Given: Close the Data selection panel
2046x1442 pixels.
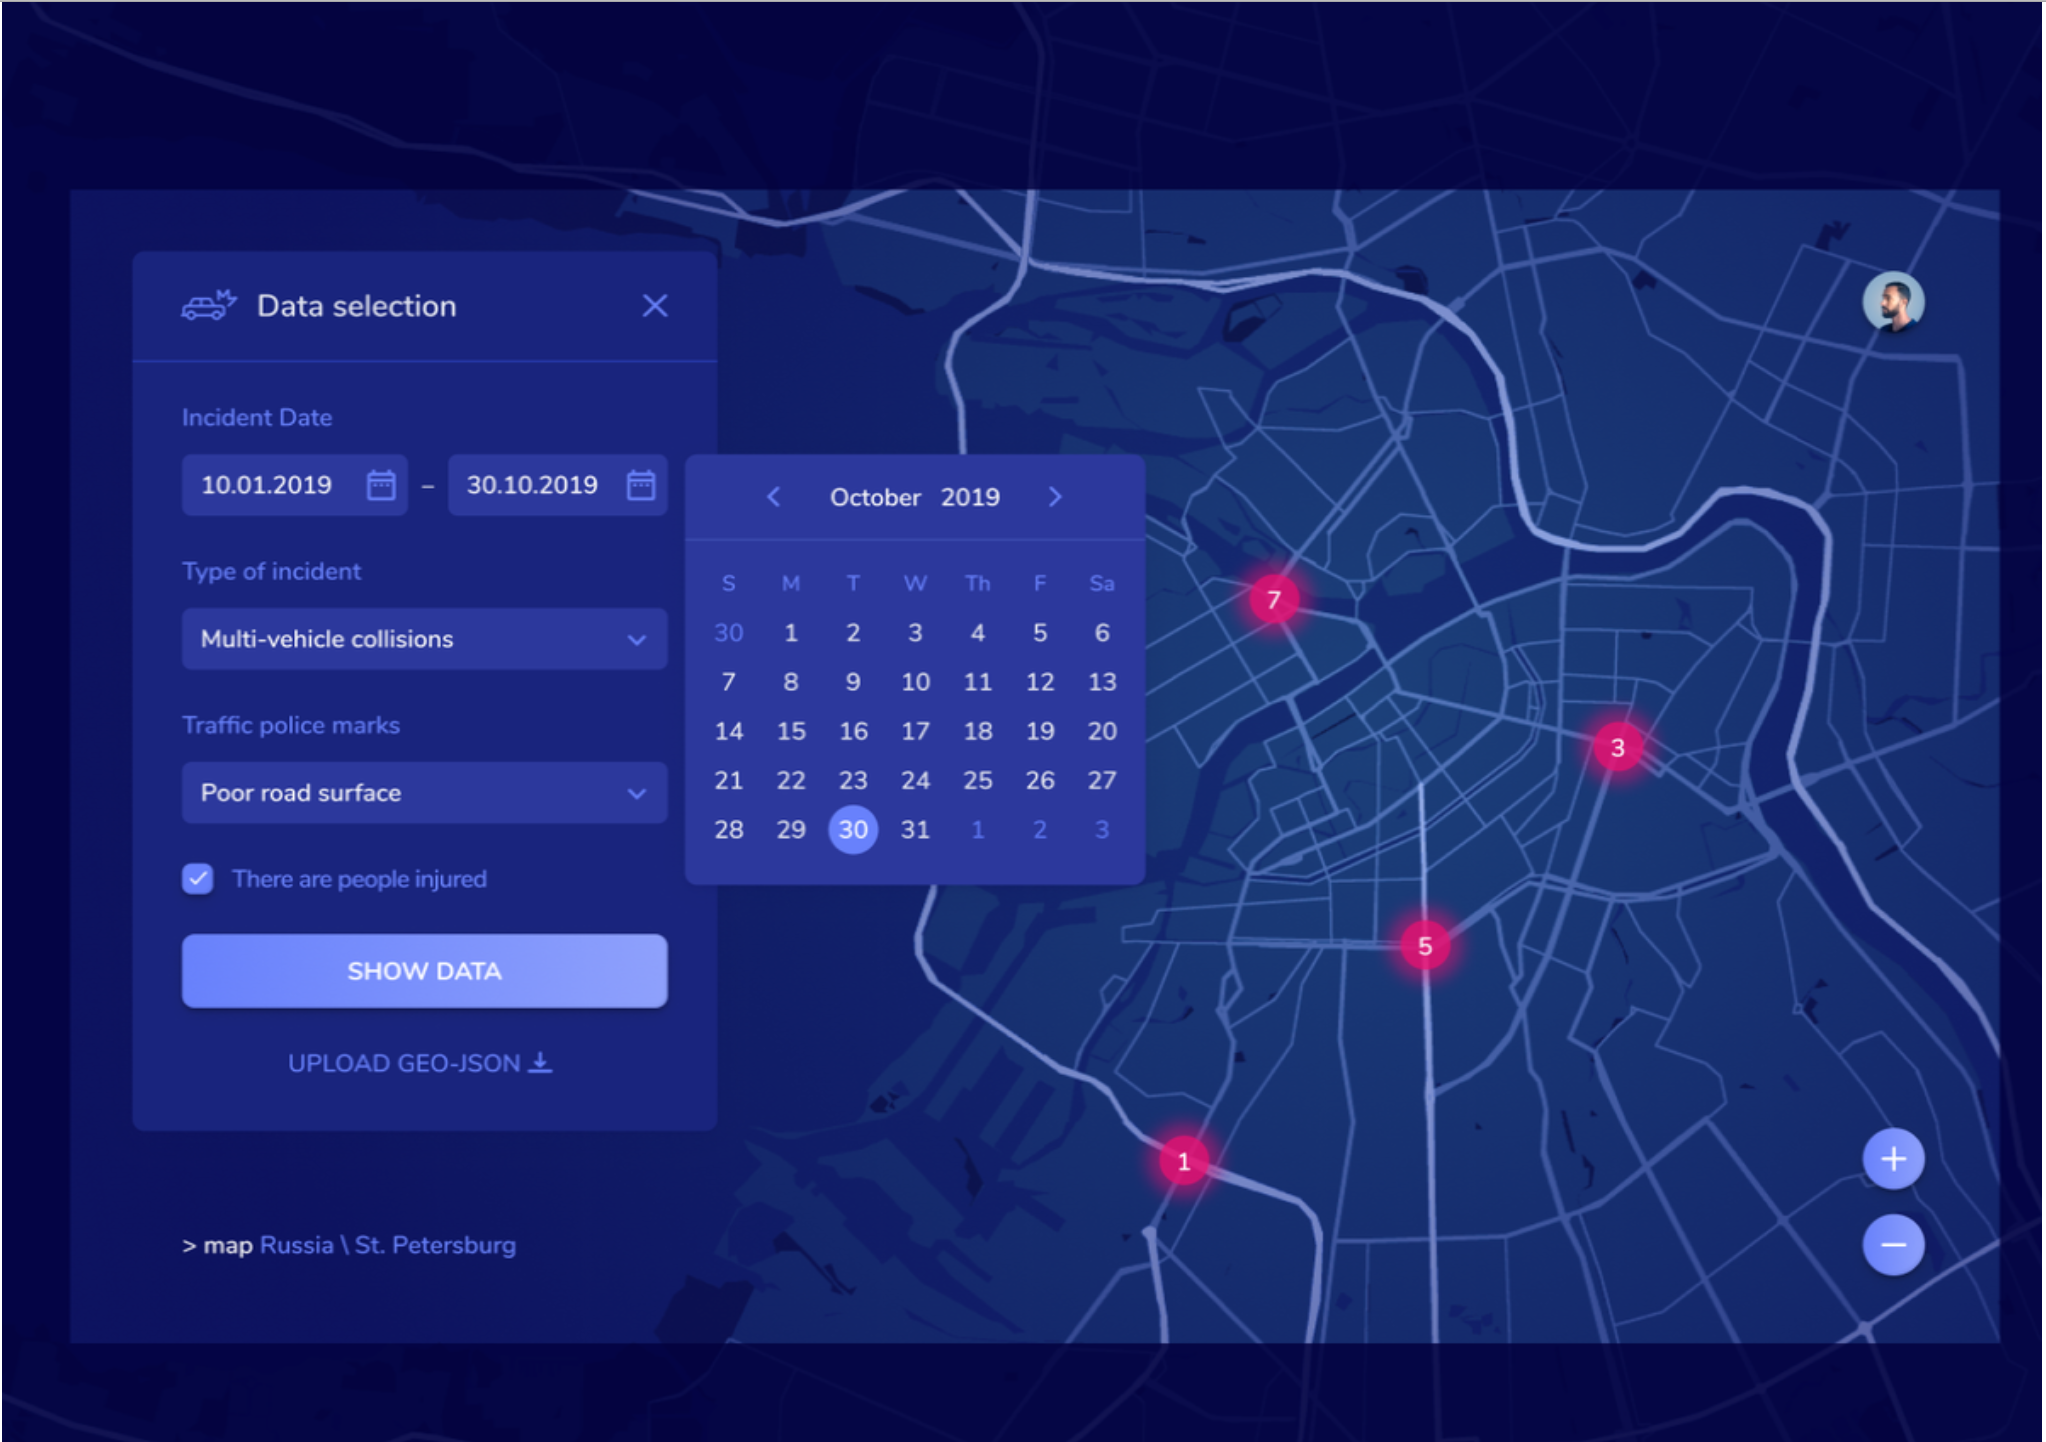Looking at the screenshot, I should (x=655, y=306).
